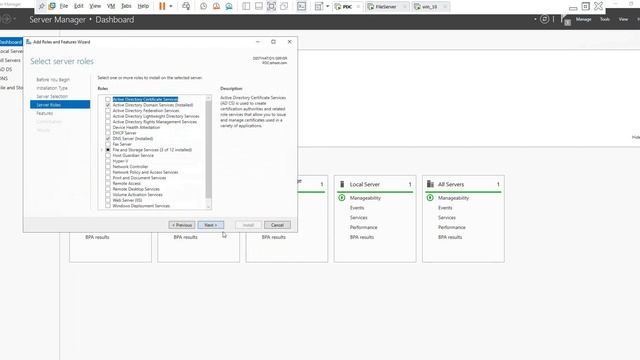Image resolution: width=640 pixels, height=360 pixels.
Task: Send Ctrl+Alt+Del to the virtual machine
Action: pyautogui.click(x=186, y=6)
